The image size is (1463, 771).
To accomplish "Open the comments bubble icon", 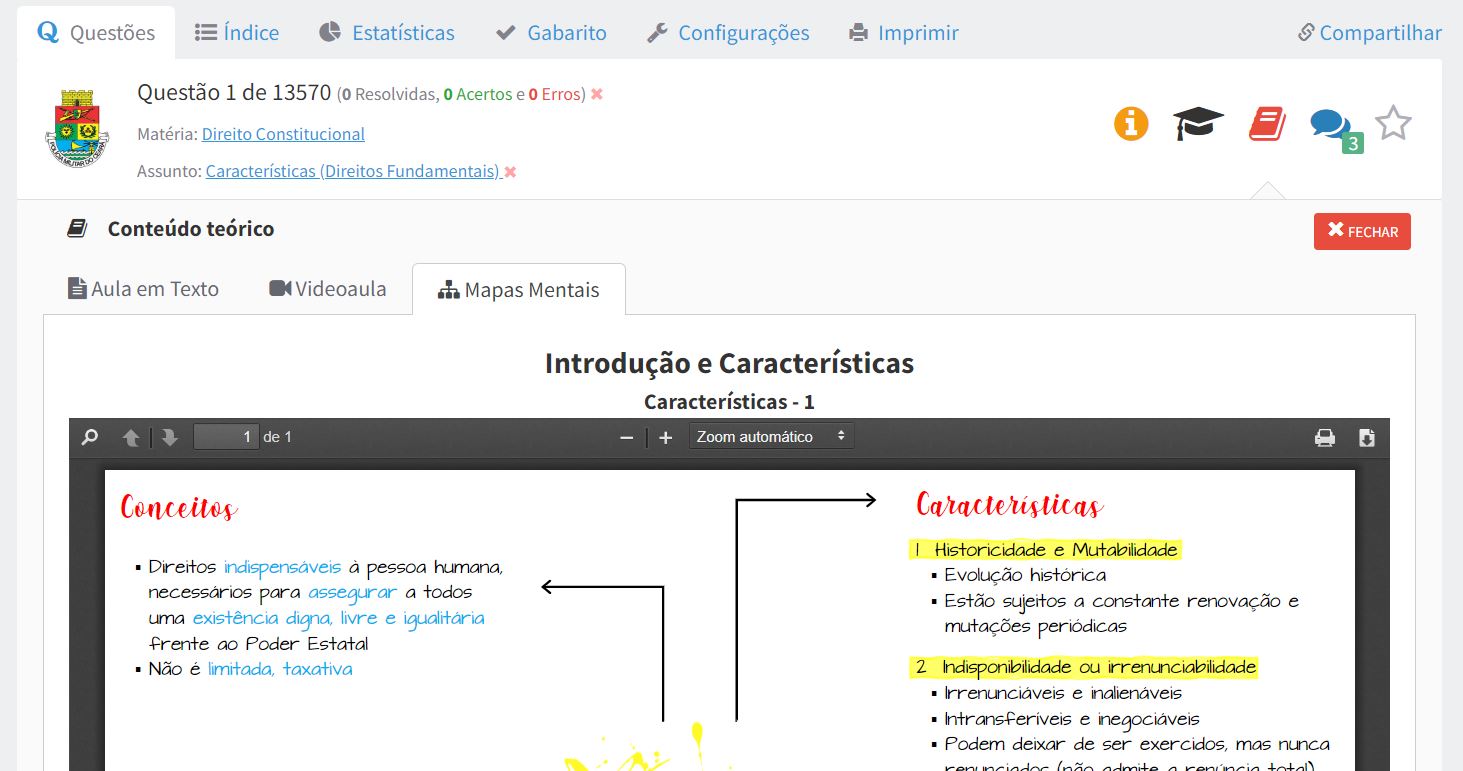I will 1331,125.
